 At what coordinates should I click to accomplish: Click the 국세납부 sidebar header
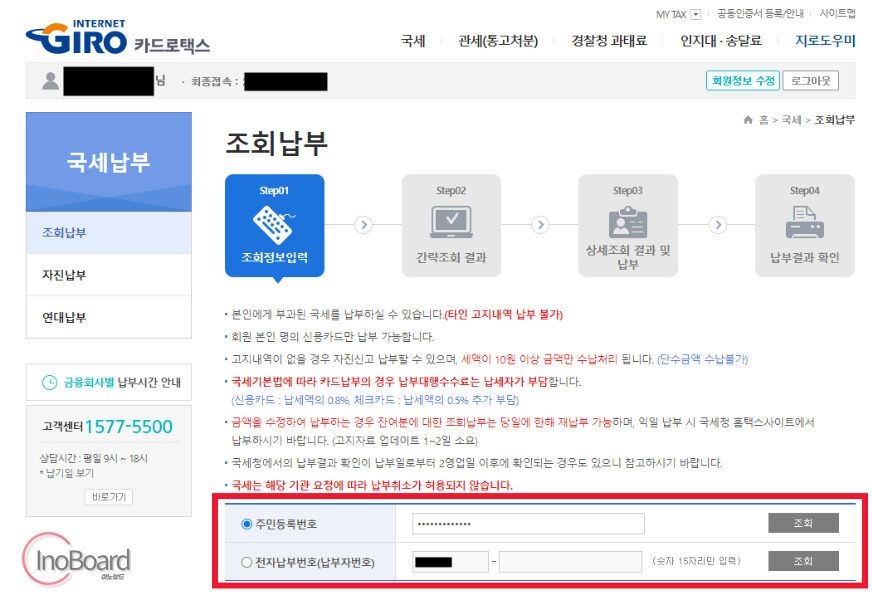click(108, 162)
